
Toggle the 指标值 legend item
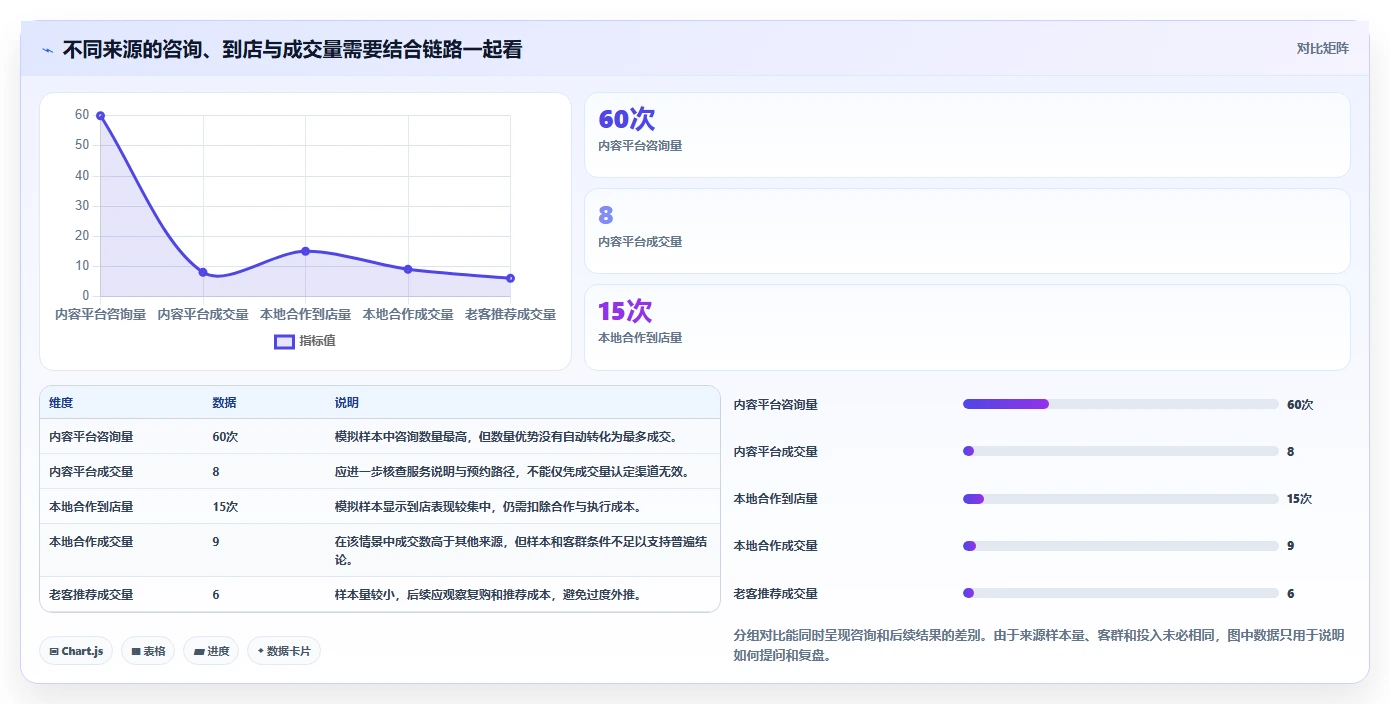click(x=305, y=341)
